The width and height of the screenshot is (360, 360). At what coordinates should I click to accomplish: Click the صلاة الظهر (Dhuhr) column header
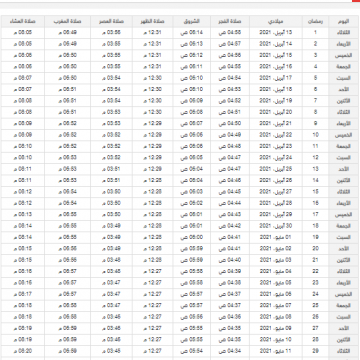pyautogui.click(x=153, y=21)
